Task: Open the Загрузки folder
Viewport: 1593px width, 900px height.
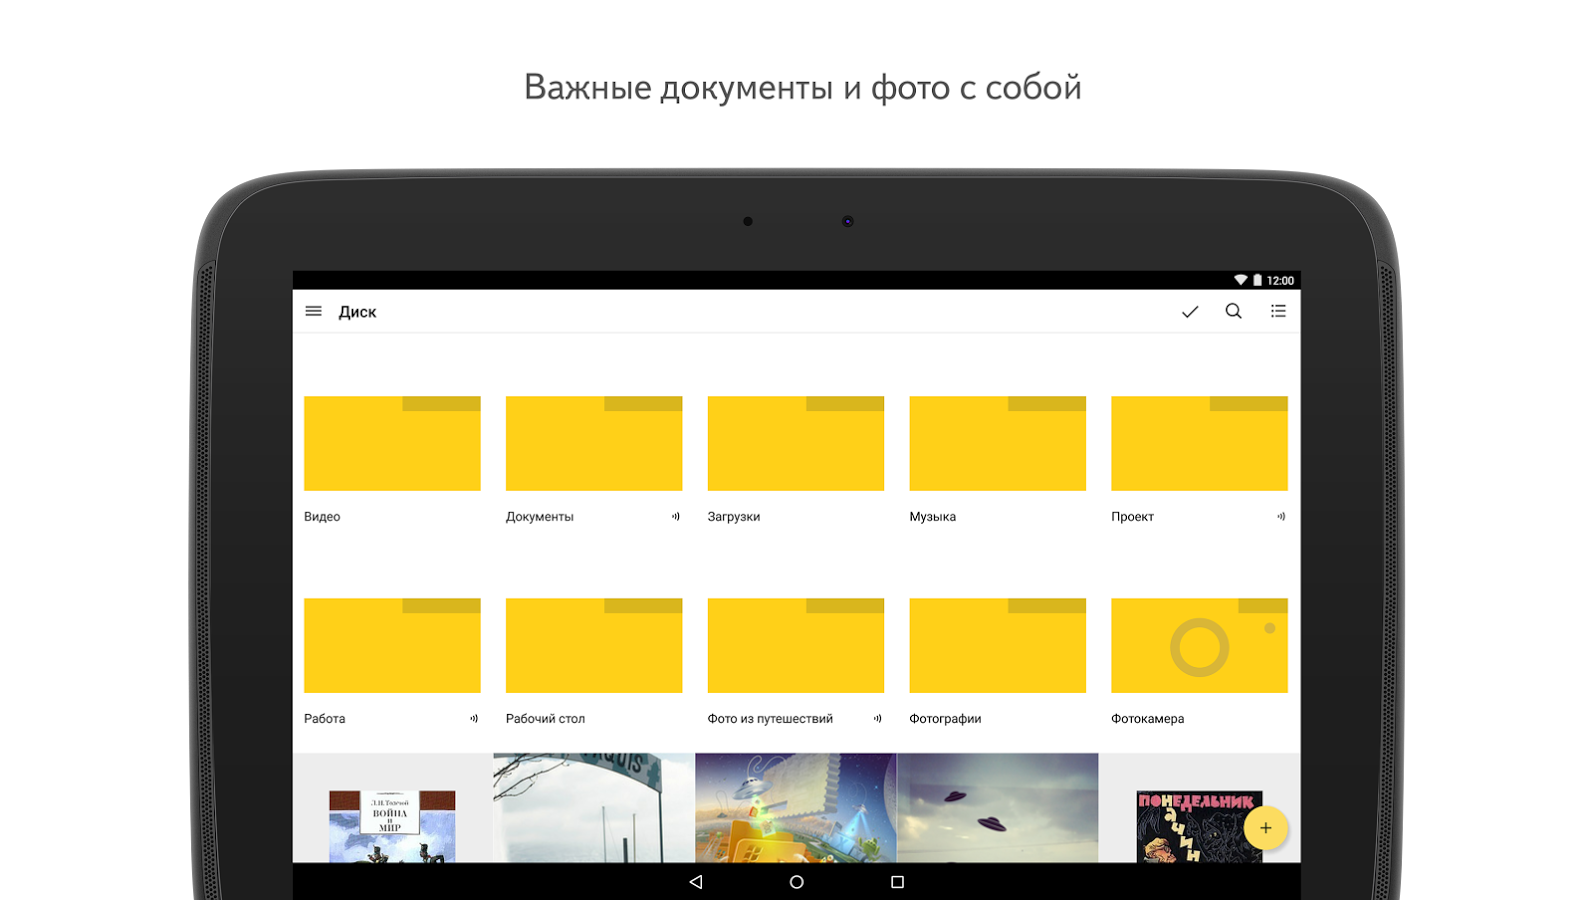Action: tap(796, 443)
